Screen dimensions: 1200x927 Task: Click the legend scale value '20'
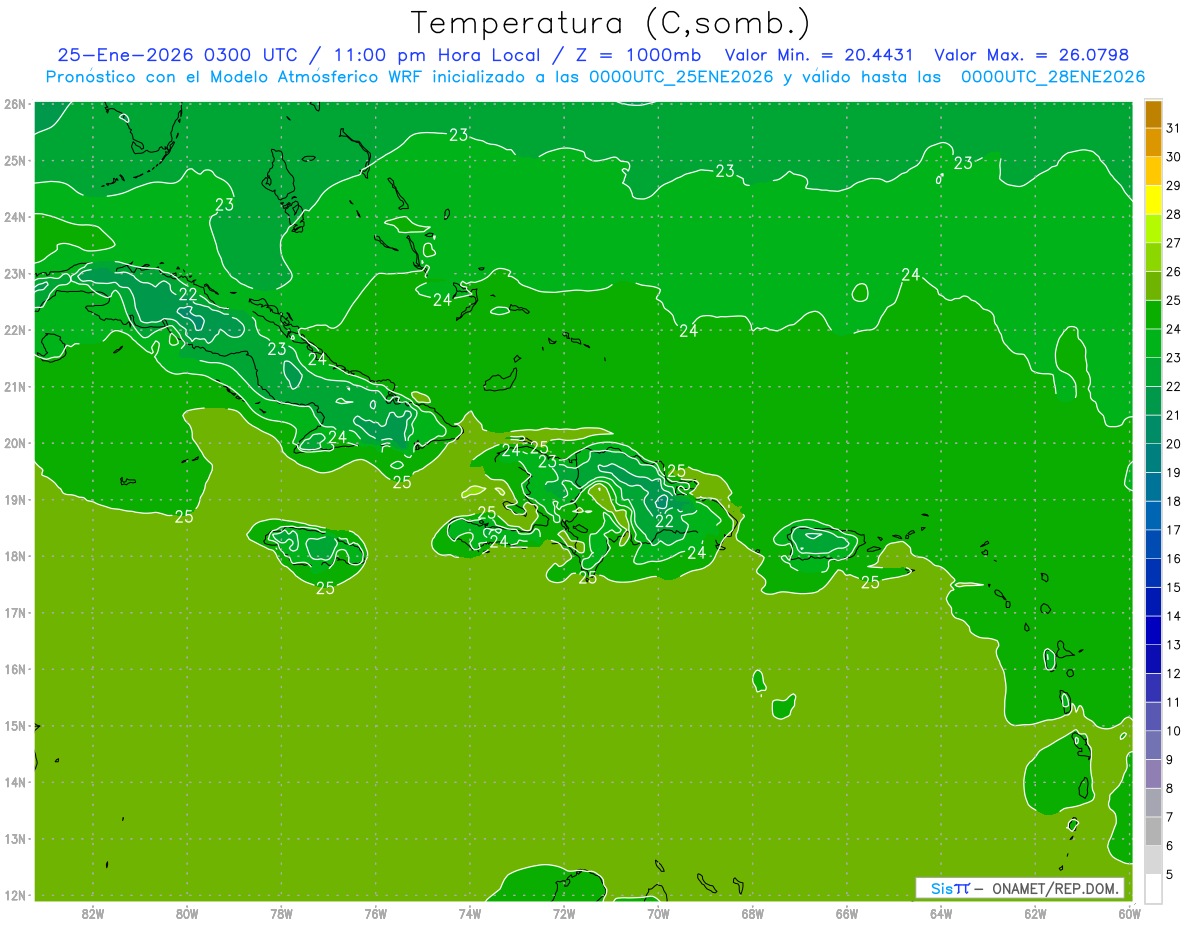click(x=1173, y=444)
